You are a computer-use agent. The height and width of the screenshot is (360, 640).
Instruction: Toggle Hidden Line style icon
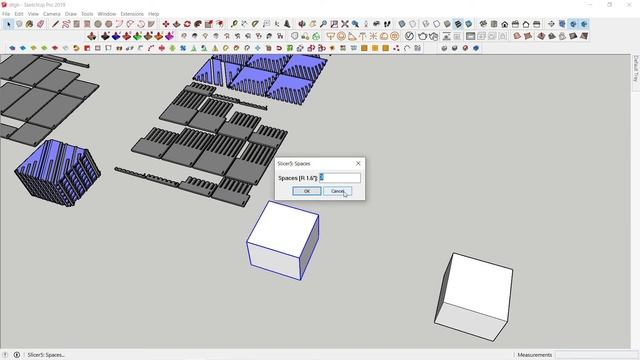click(437, 24)
